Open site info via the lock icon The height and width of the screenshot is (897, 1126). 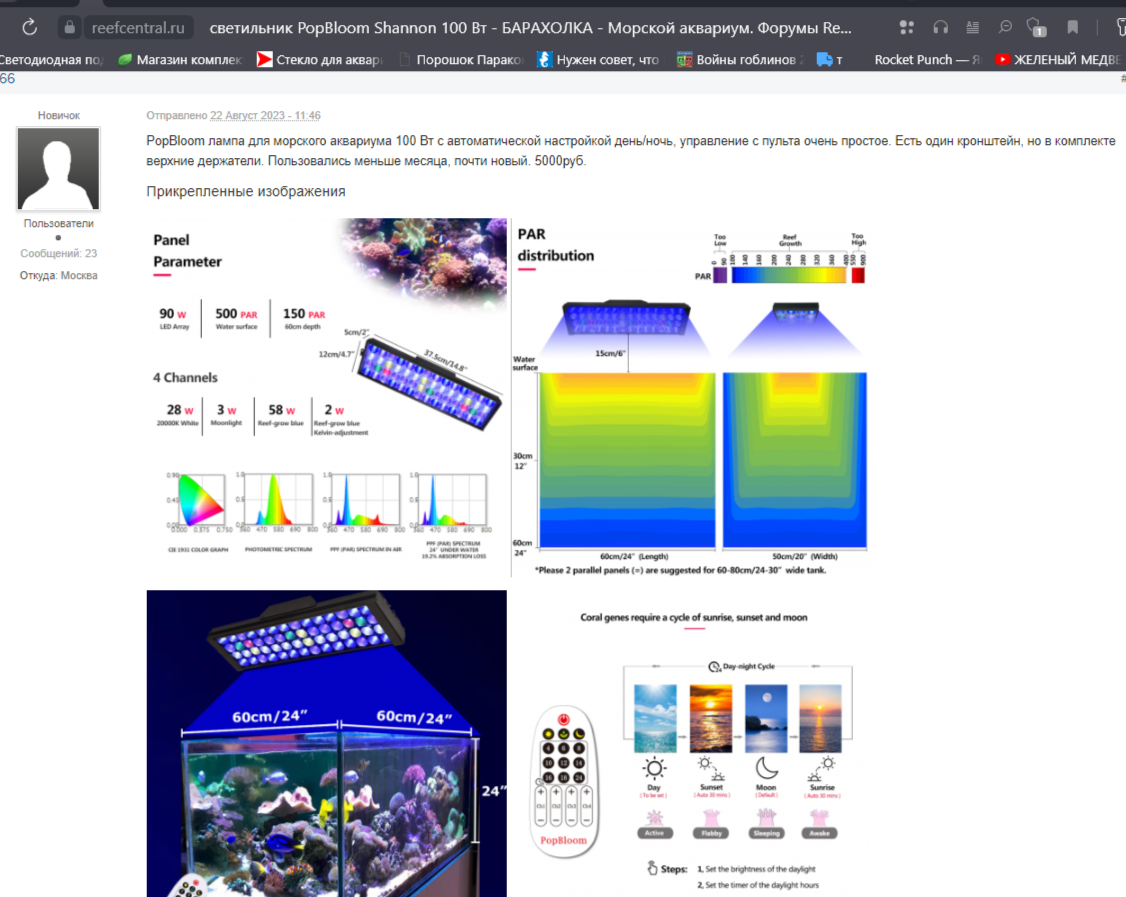69,27
